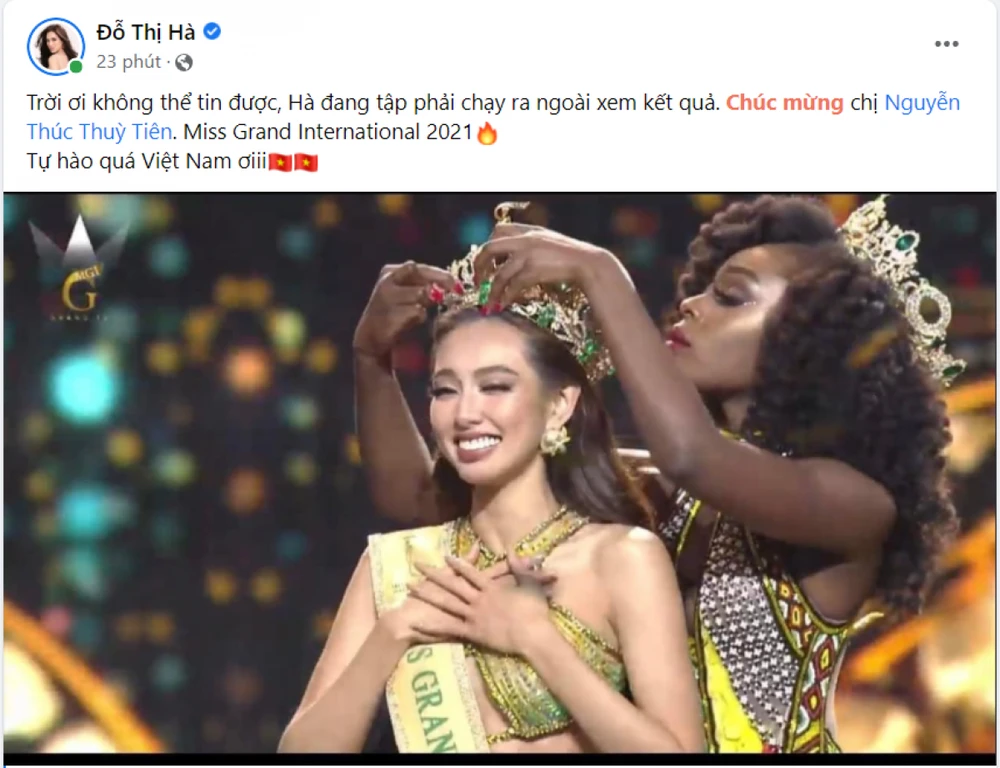Open the crowning photo in the viewer
1000x768 pixels.
(500, 473)
